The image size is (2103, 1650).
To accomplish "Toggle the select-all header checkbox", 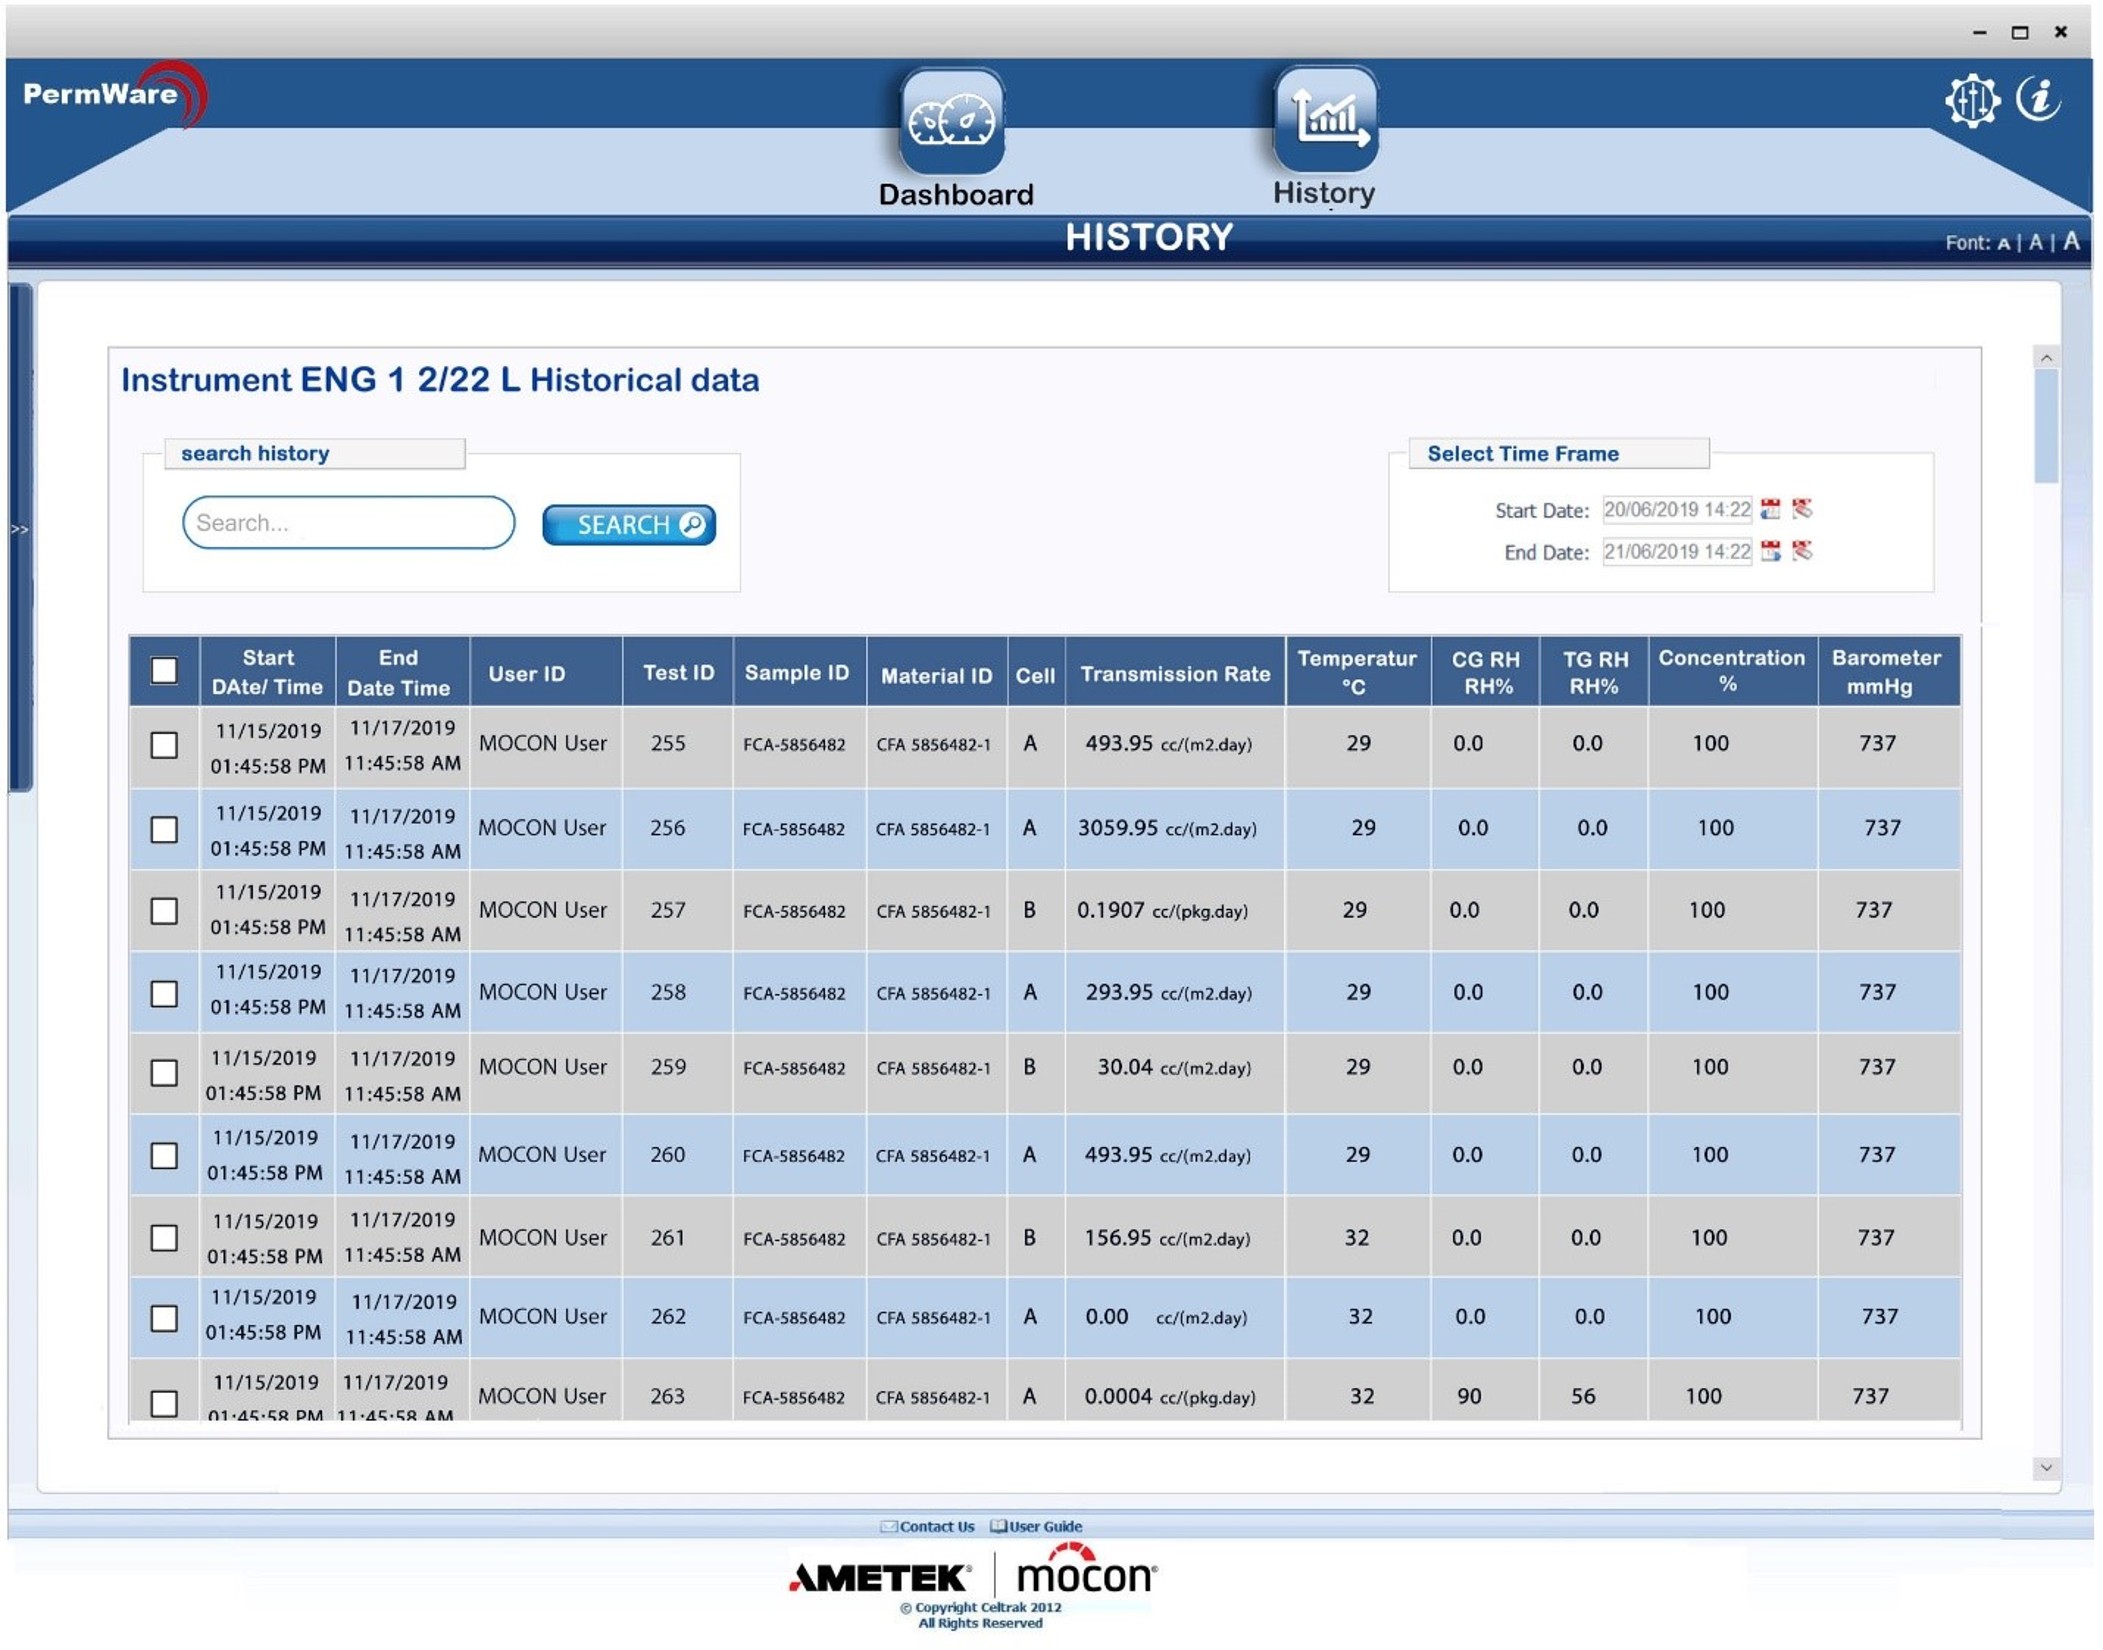I will click(x=164, y=670).
